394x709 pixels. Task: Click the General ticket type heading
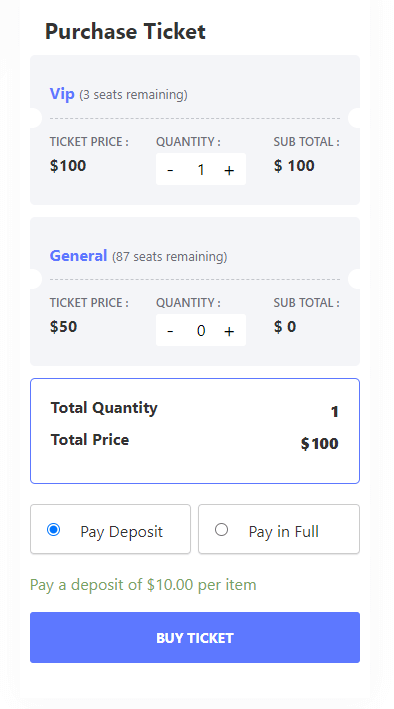(78, 255)
